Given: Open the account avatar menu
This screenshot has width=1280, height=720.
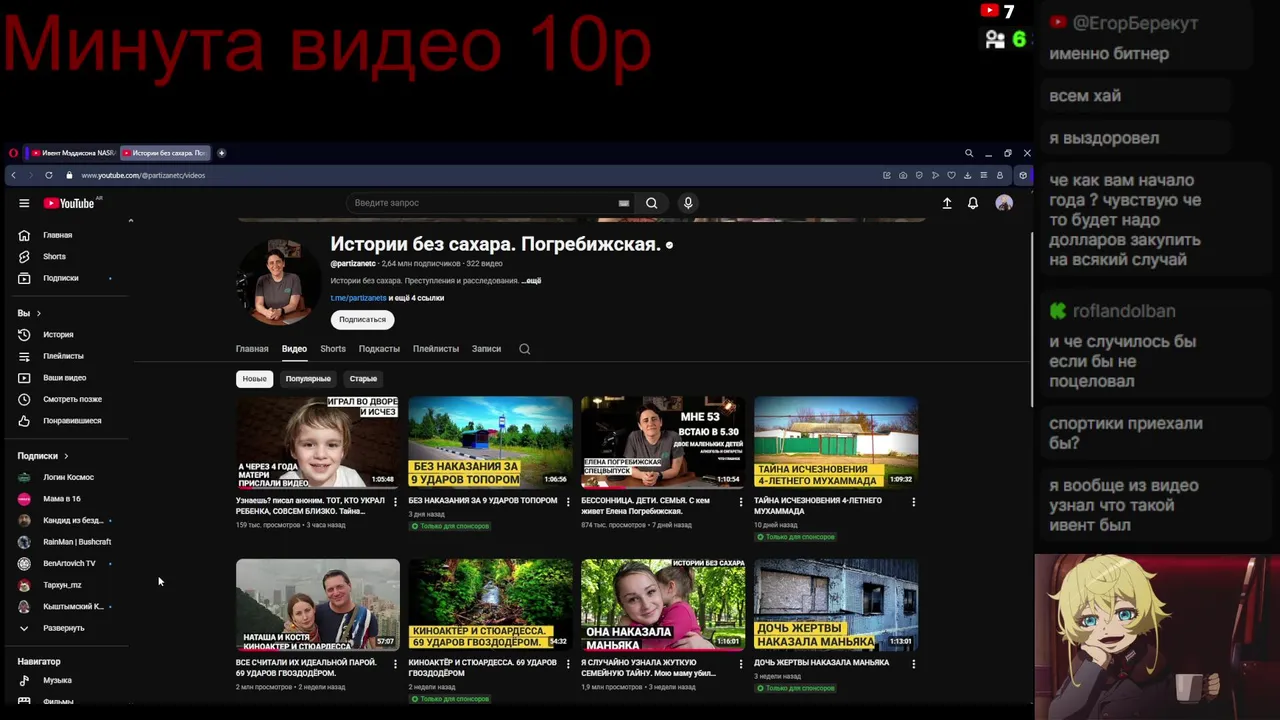Looking at the screenshot, I should click(1004, 203).
